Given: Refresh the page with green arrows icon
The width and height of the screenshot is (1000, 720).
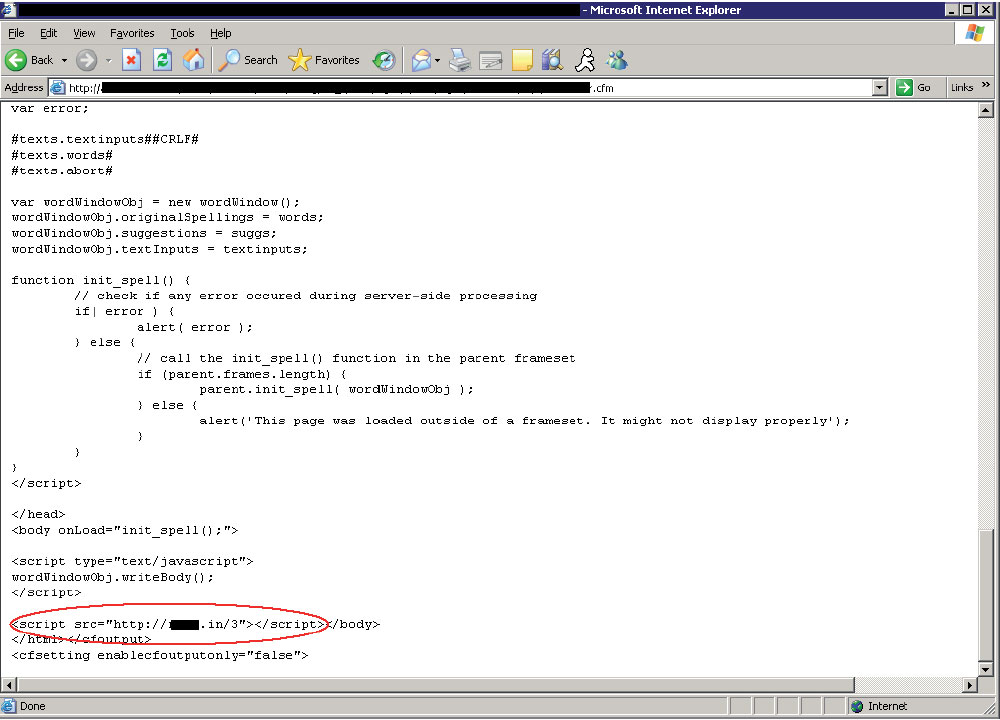Looking at the screenshot, I should click(163, 60).
